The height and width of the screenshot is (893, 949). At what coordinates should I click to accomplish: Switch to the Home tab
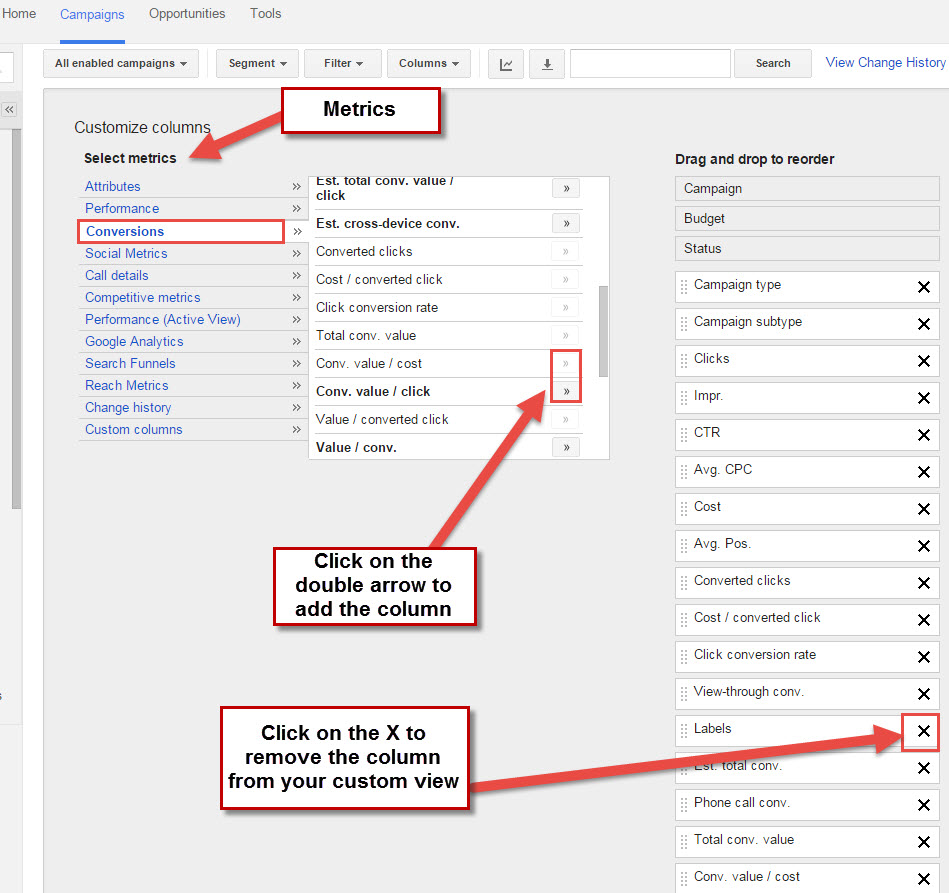(19, 13)
